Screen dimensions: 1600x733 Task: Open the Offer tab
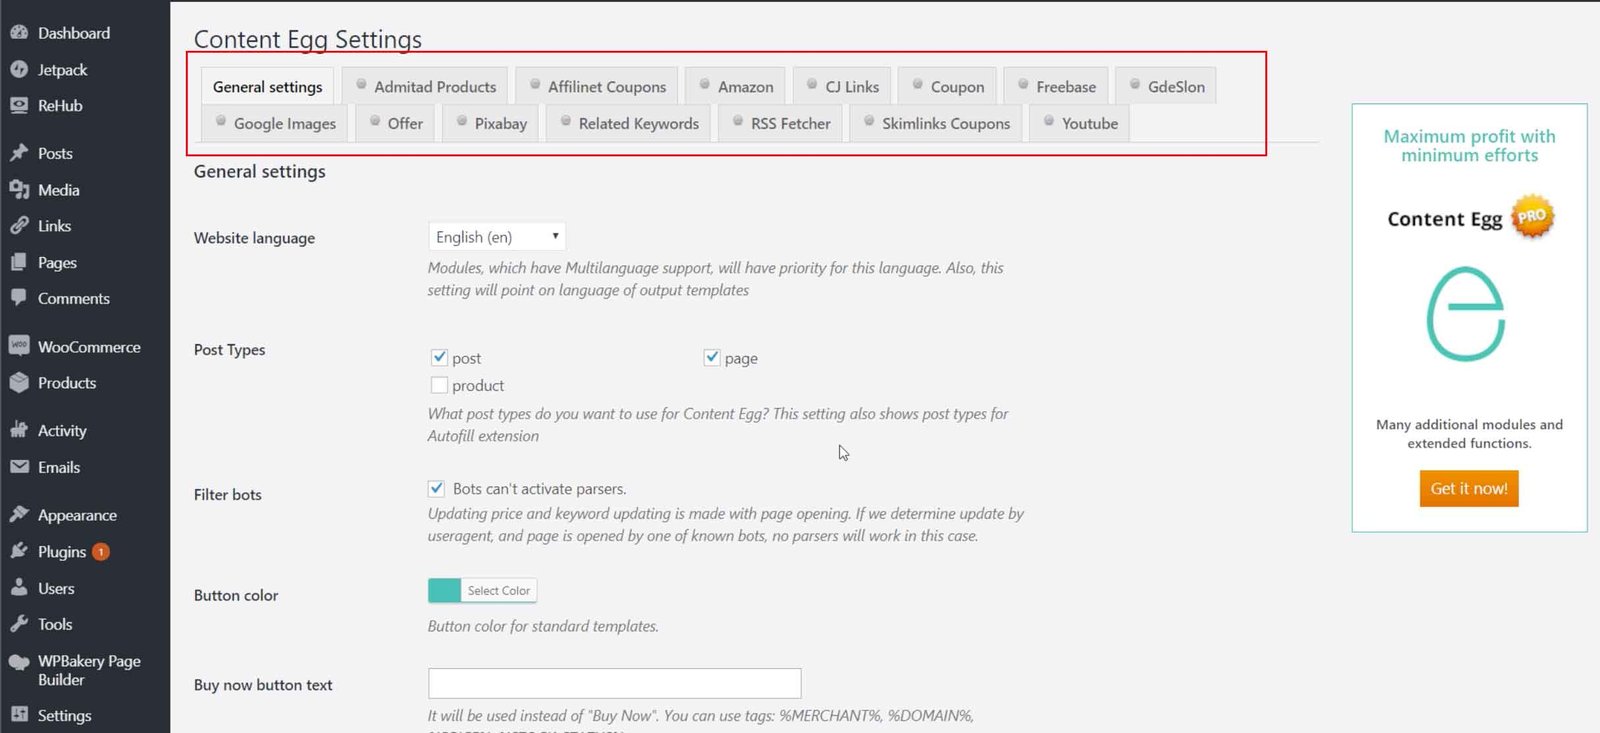tap(395, 123)
